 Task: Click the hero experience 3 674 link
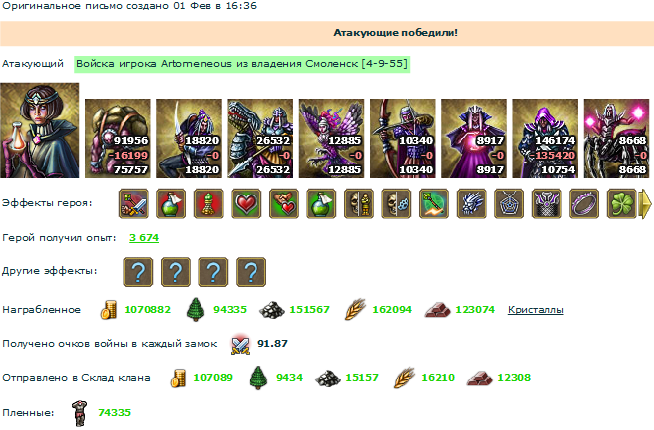(x=144, y=238)
